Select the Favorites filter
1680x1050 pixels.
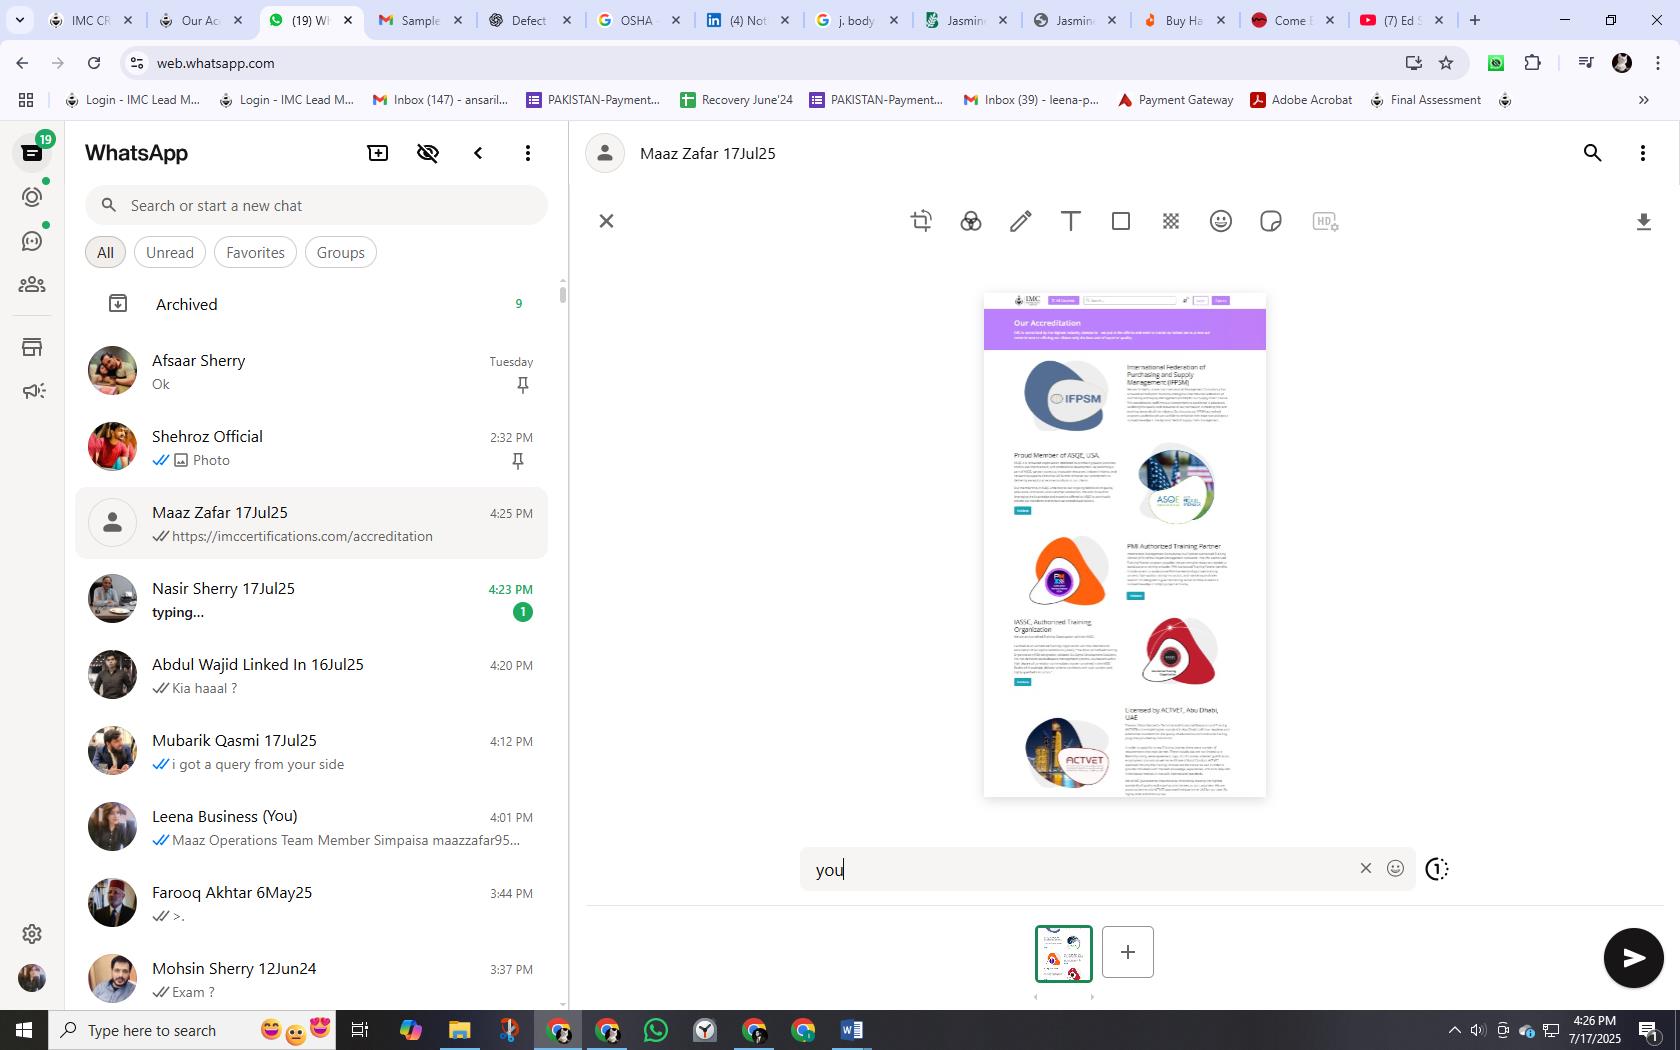[255, 252]
